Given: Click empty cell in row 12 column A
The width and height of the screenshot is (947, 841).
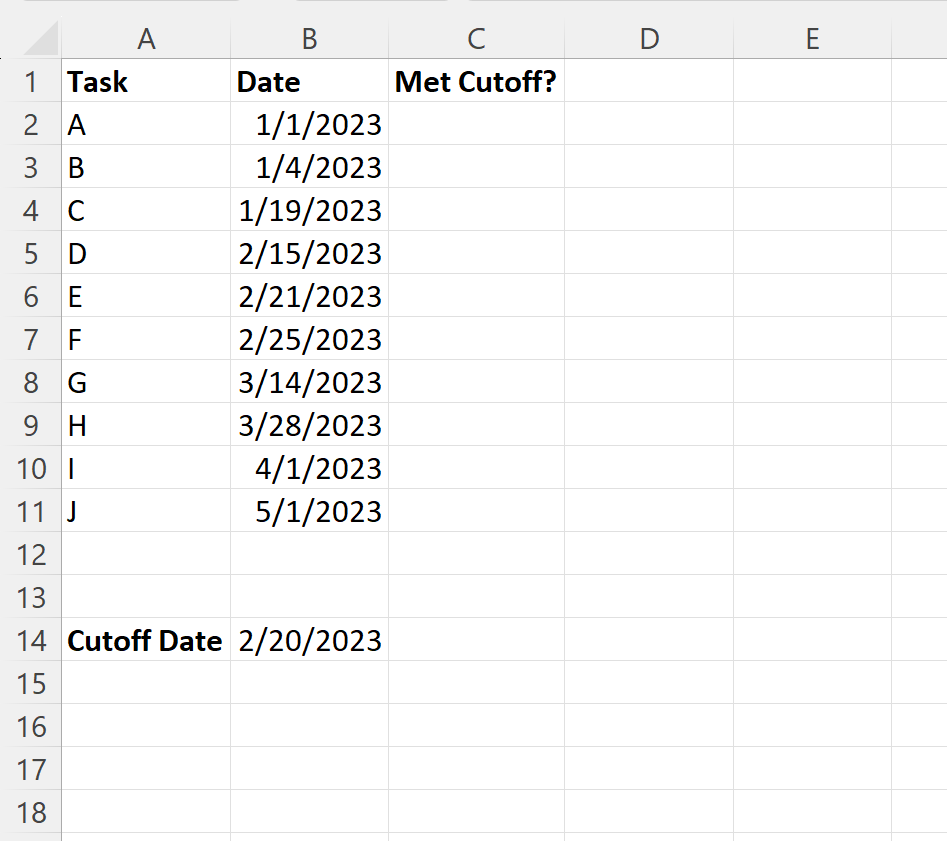Looking at the screenshot, I should point(146,554).
